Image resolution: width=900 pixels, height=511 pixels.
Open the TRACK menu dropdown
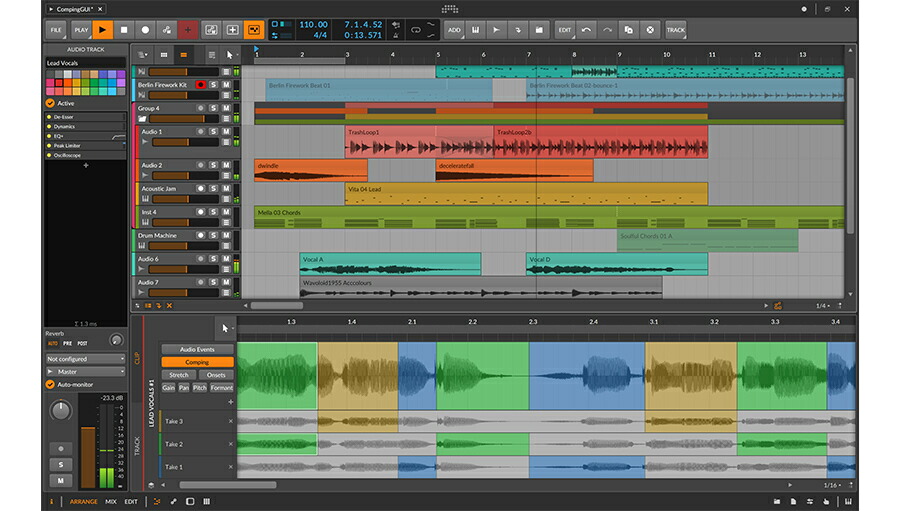point(676,30)
